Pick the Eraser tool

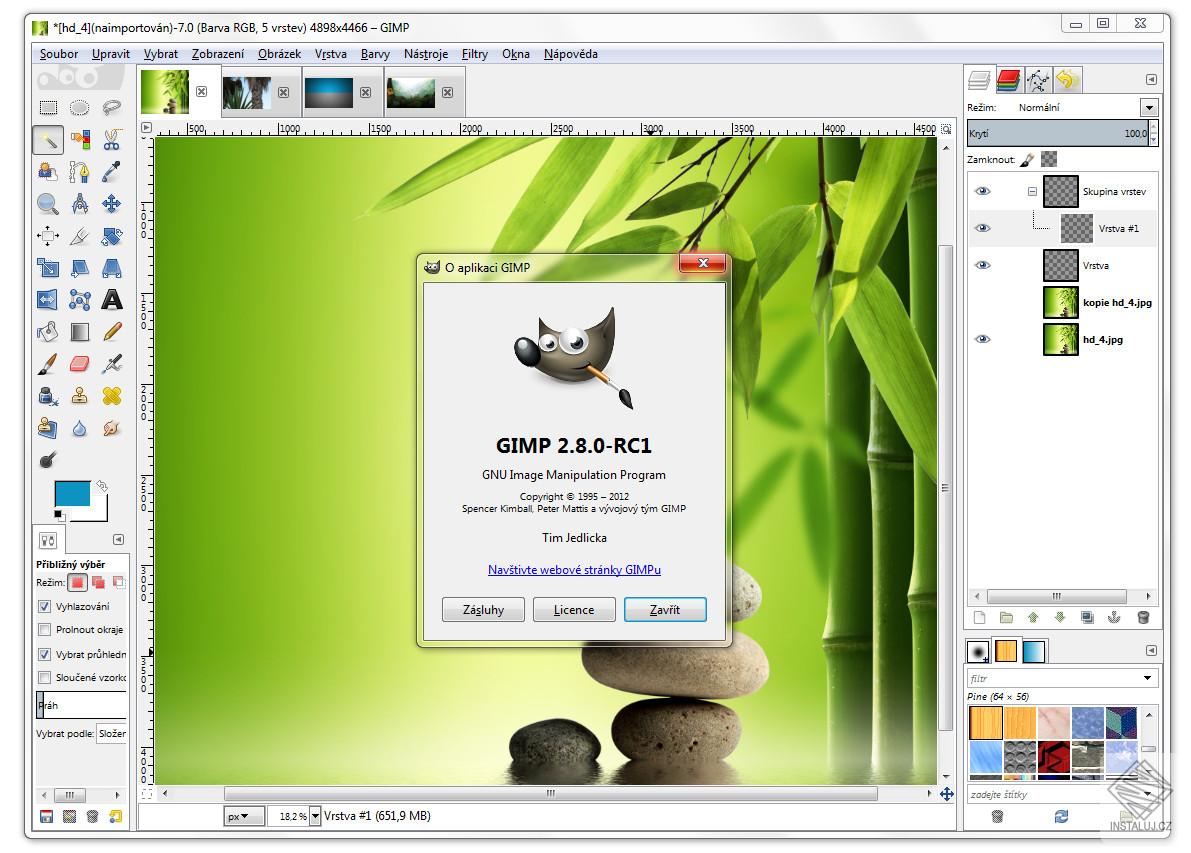(80, 364)
